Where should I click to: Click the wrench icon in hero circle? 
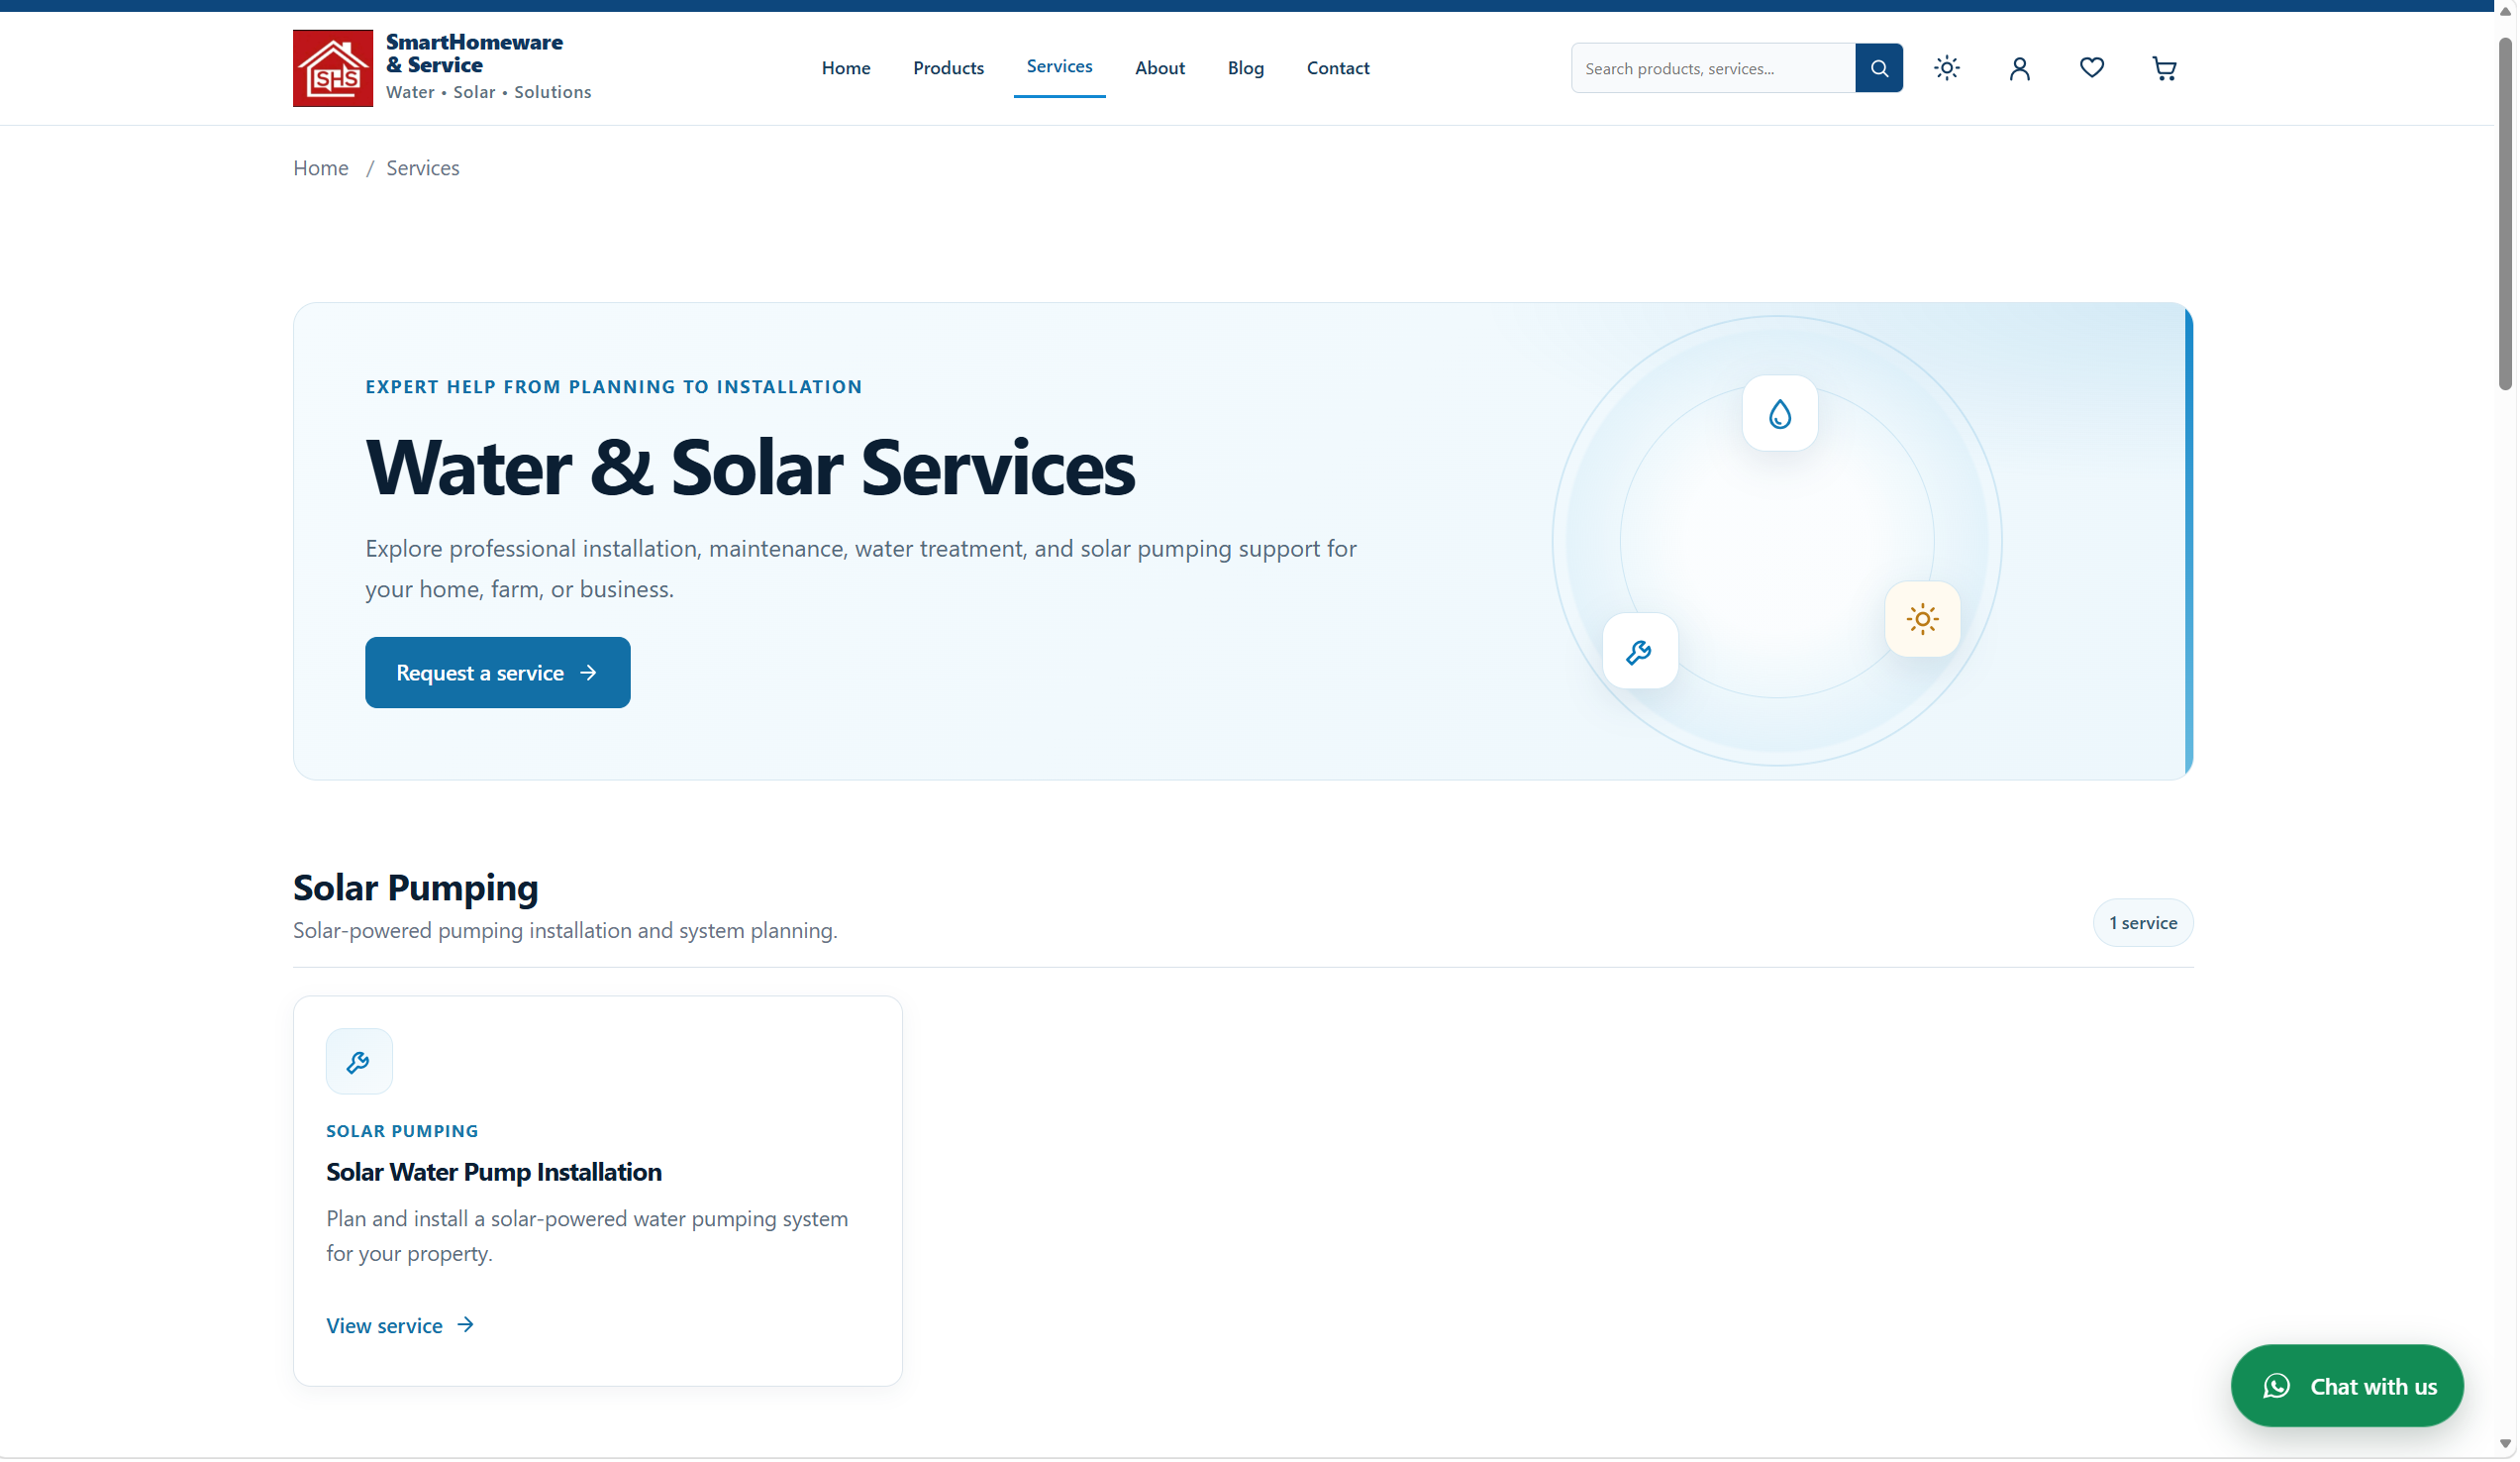coord(1641,652)
